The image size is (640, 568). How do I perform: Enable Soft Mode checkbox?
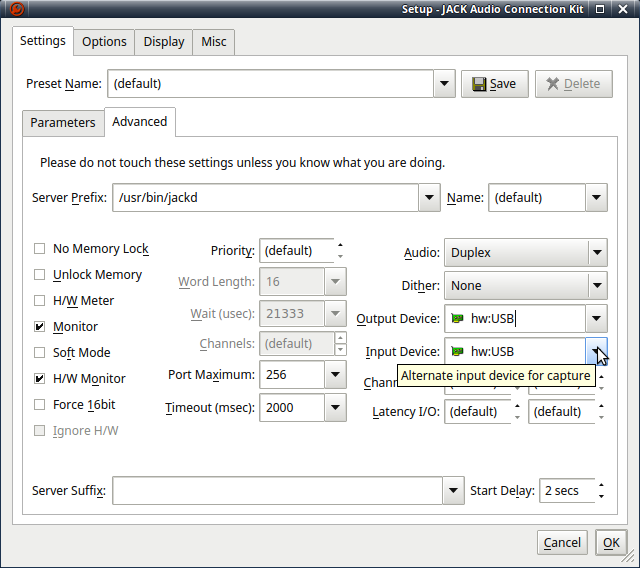pyautogui.click(x=39, y=353)
